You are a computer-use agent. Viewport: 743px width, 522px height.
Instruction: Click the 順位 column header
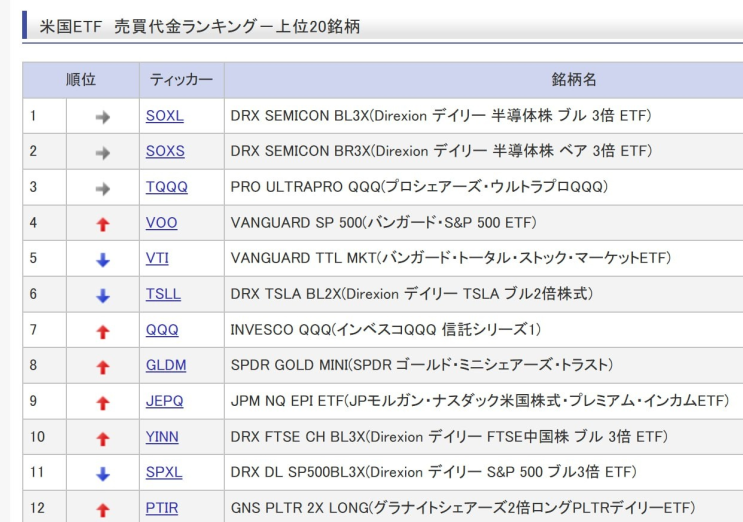(81, 80)
